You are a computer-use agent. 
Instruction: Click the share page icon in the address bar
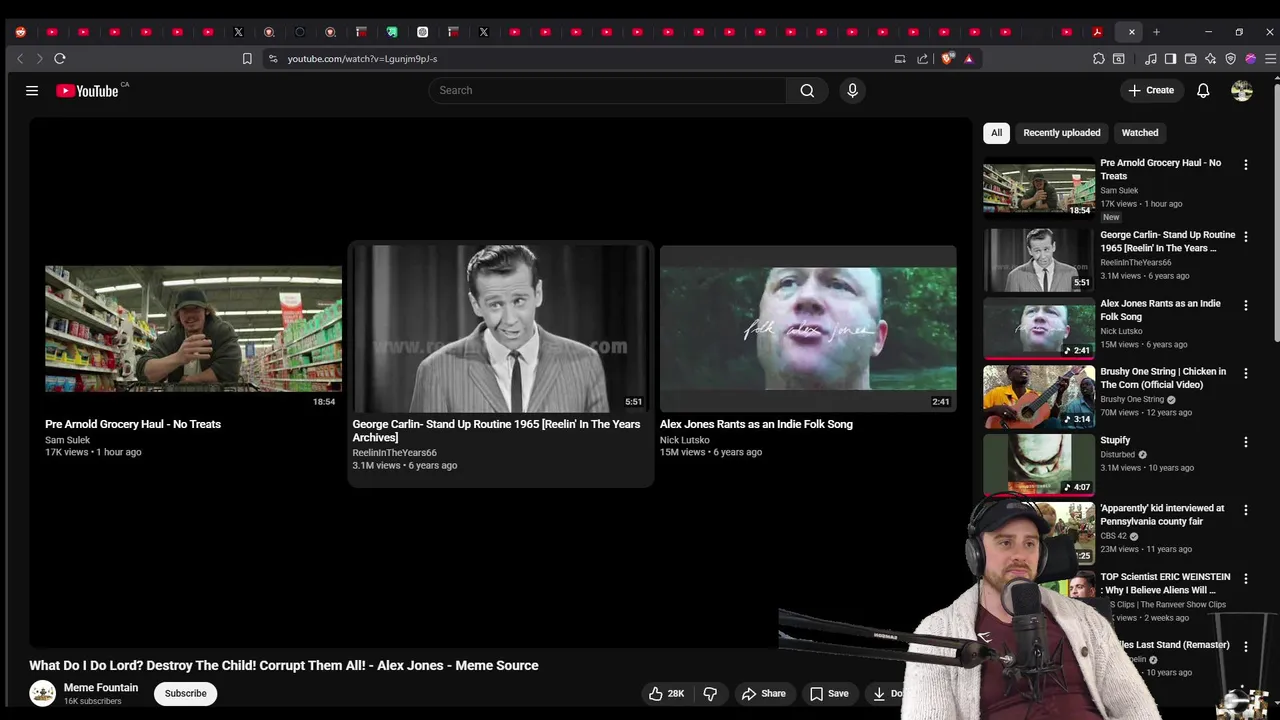point(923,59)
